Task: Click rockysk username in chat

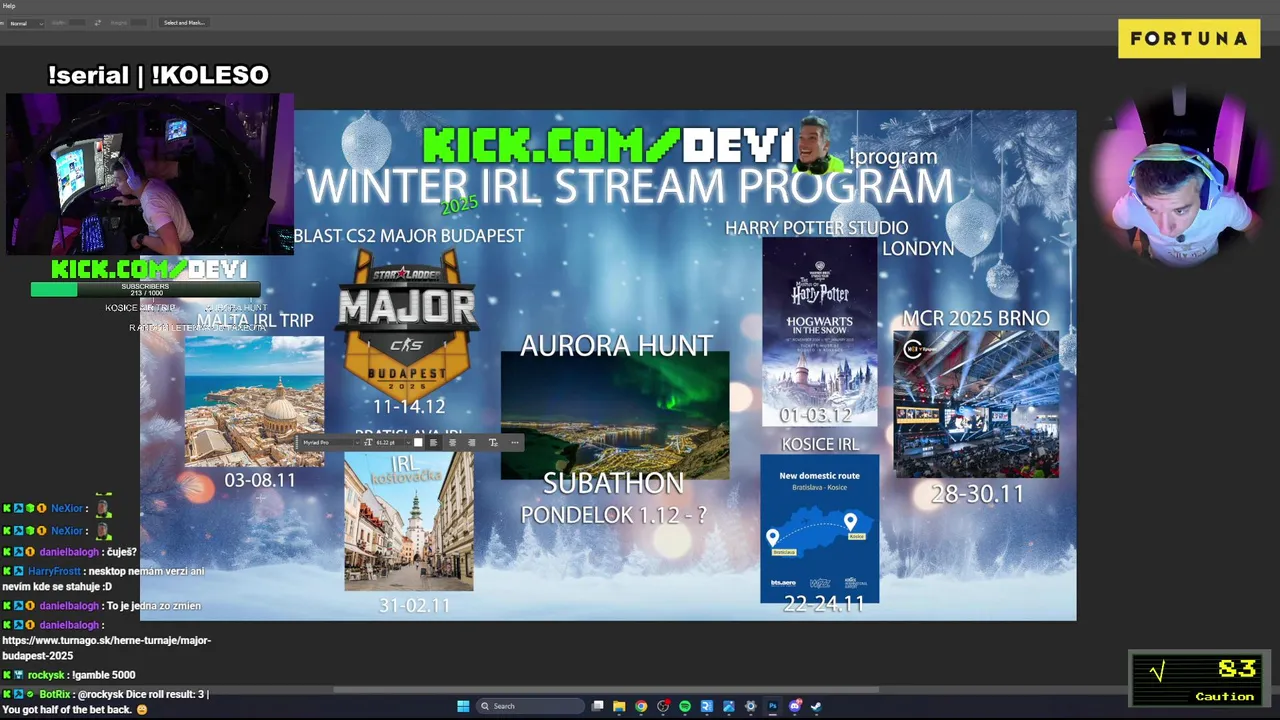Action: point(46,675)
